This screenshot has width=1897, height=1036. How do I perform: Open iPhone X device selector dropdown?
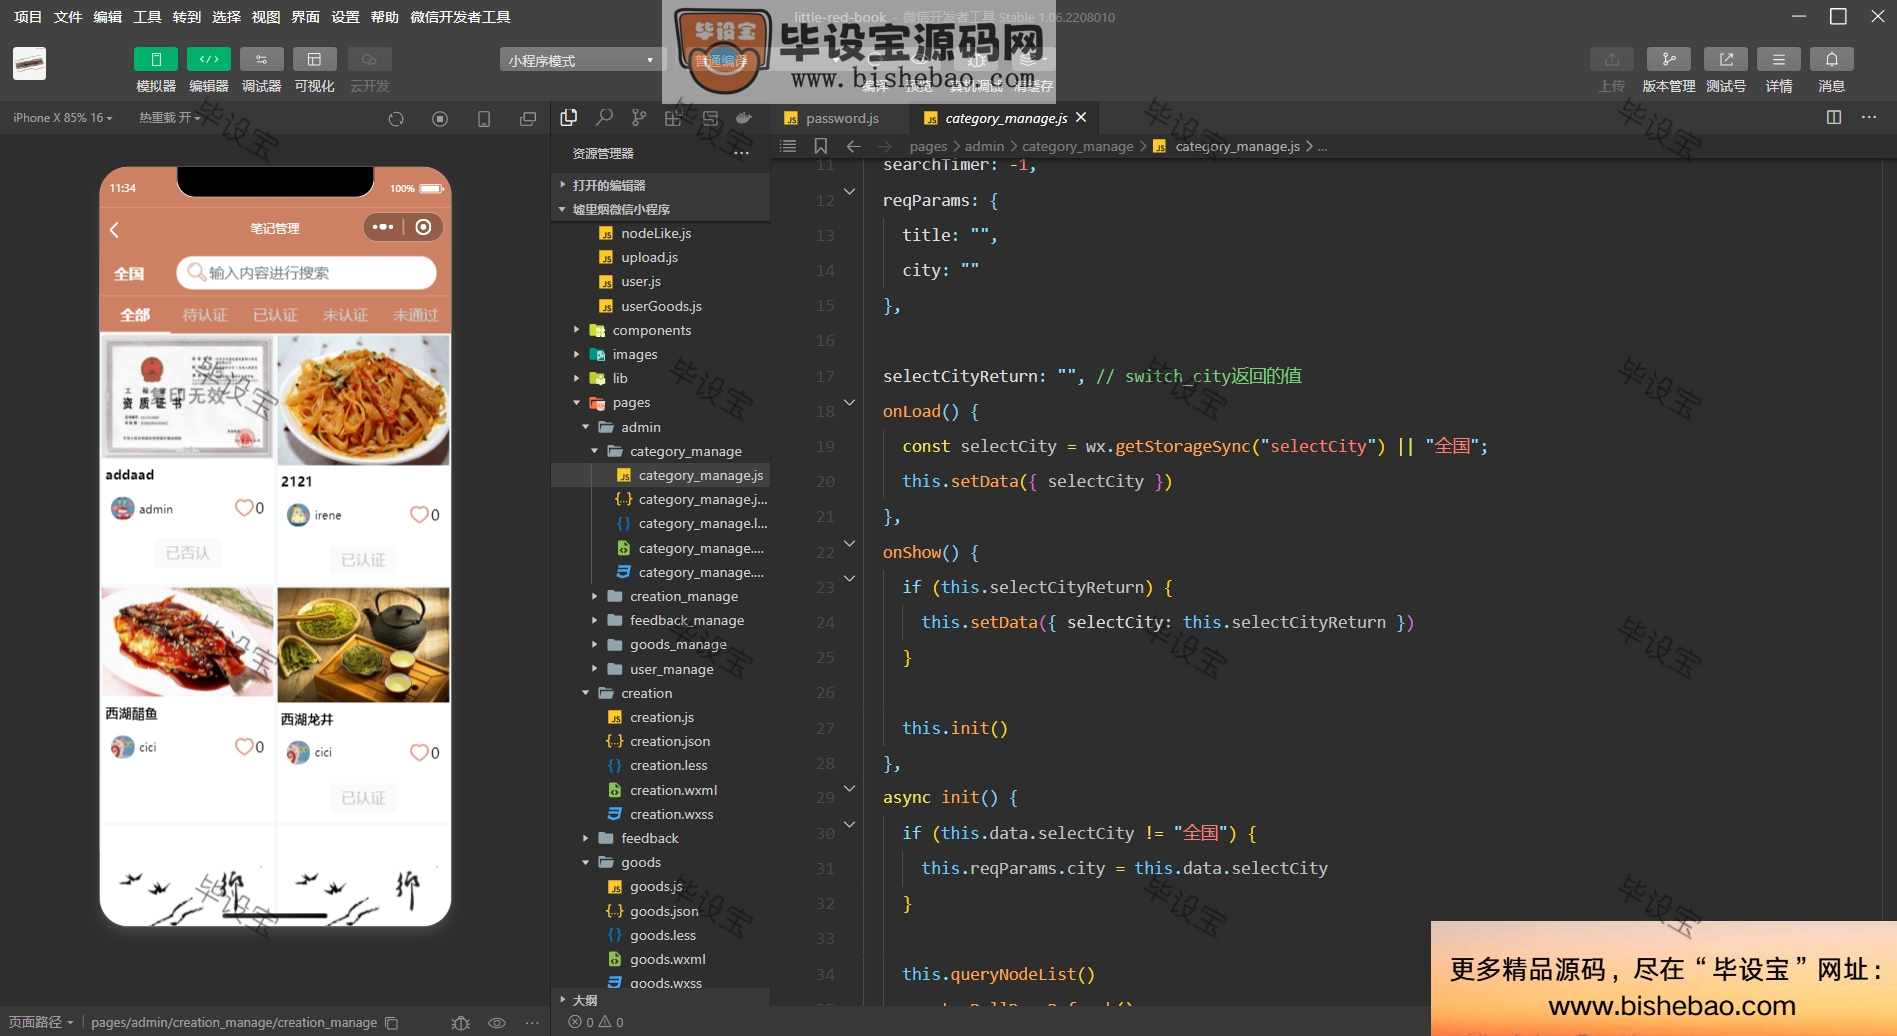[x=62, y=118]
